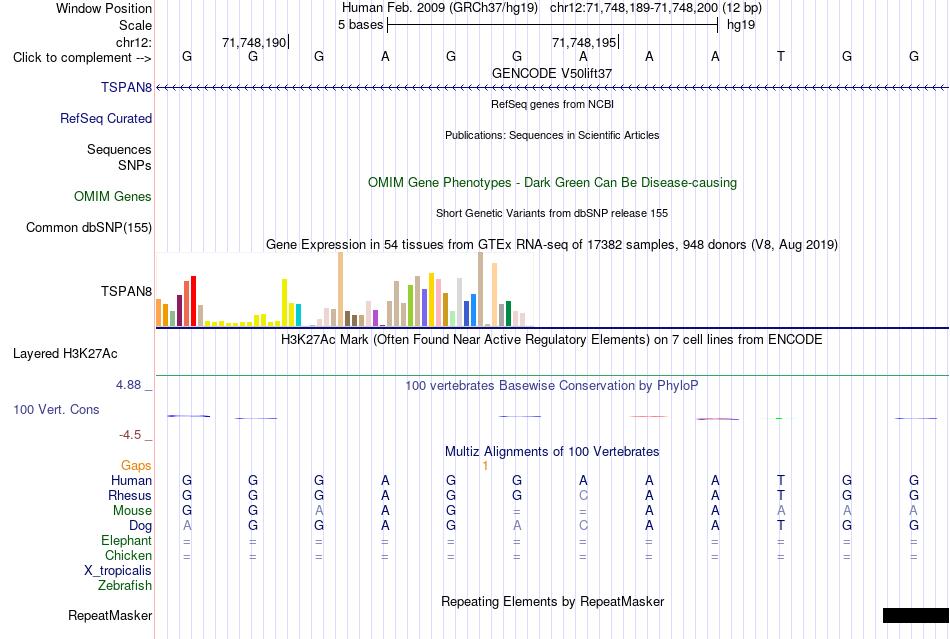Click the '5 bases' scale label
The width and height of the screenshot is (950, 639).
(x=360, y=25)
